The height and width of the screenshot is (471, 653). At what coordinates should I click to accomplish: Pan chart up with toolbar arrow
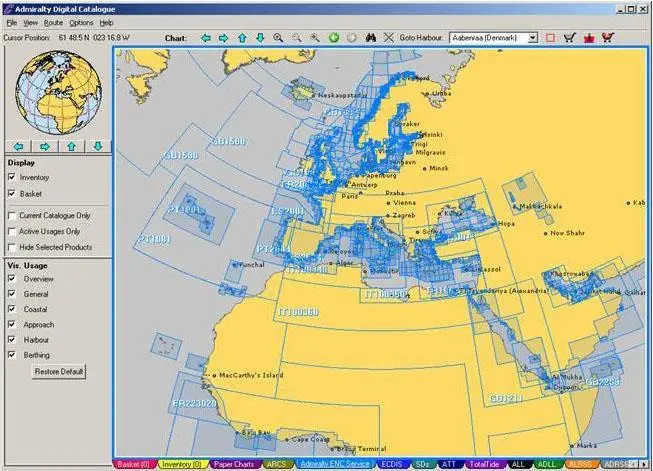242,38
